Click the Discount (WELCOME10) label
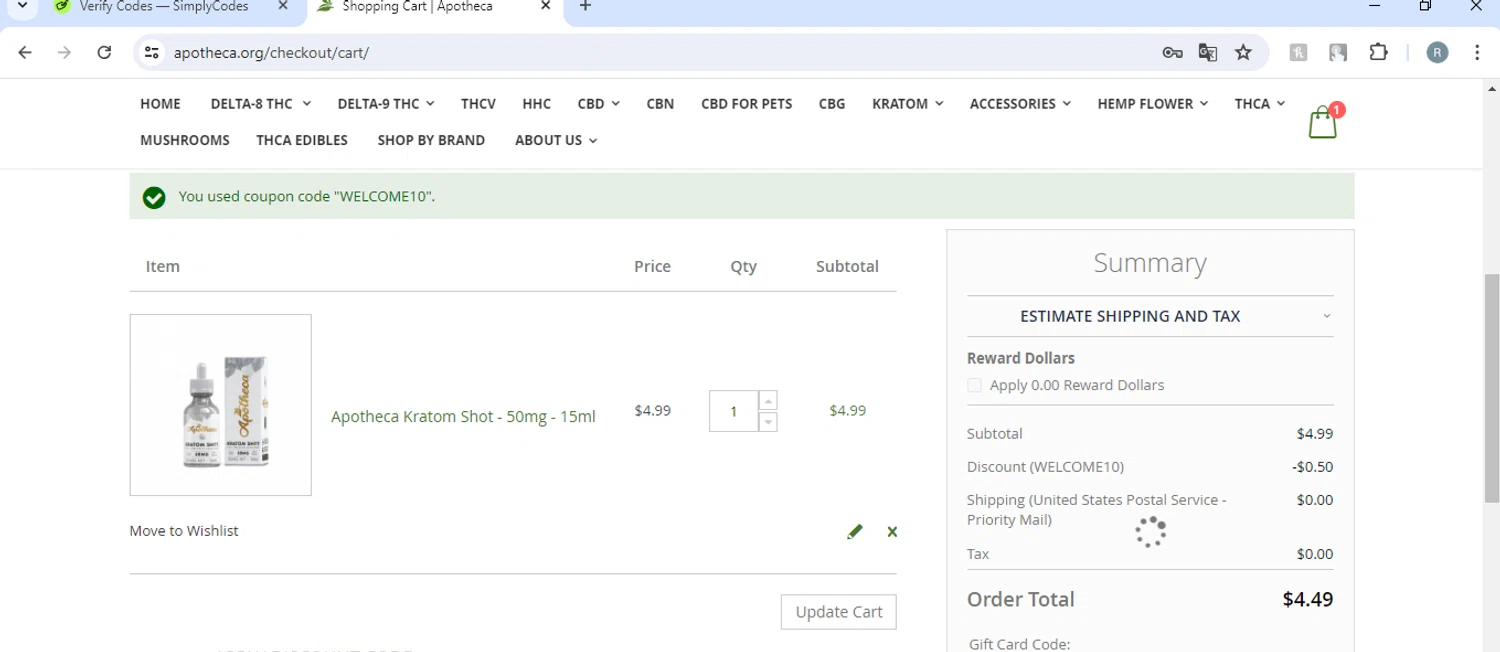Viewport: 1500px width, 652px height. [1045, 467]
